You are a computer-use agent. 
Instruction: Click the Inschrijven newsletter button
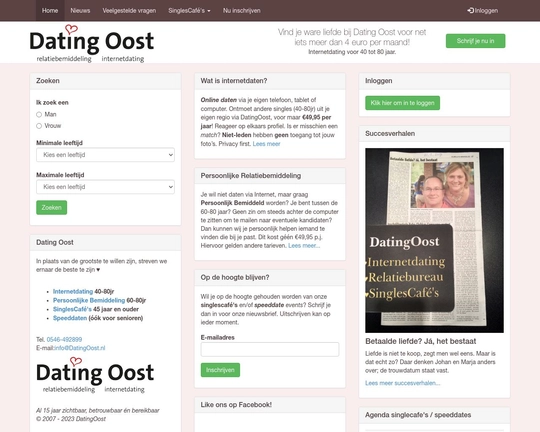pos(220,370)
